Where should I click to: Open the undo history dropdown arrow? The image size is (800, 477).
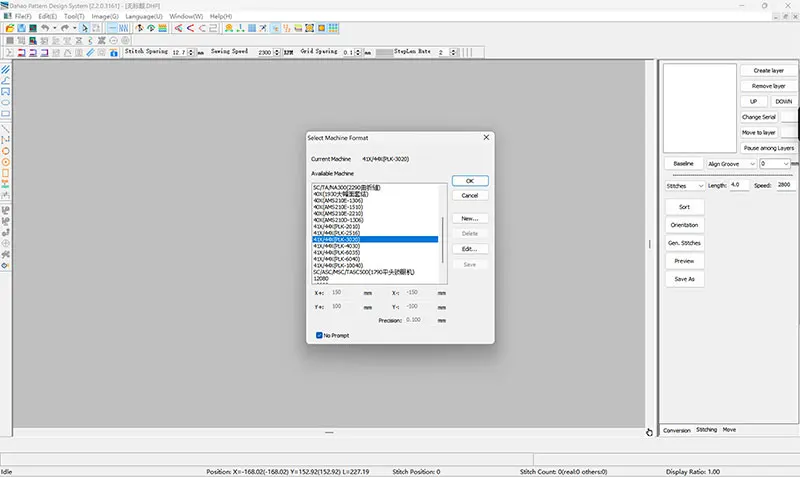(x=54, y=28)
